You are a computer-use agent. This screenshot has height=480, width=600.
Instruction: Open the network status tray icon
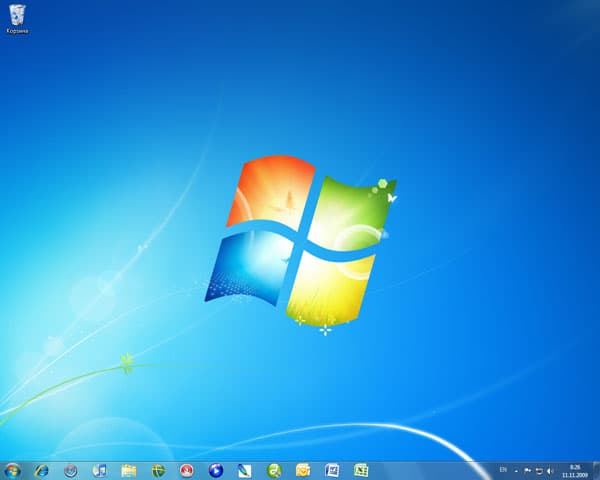[x=539, y=470]
